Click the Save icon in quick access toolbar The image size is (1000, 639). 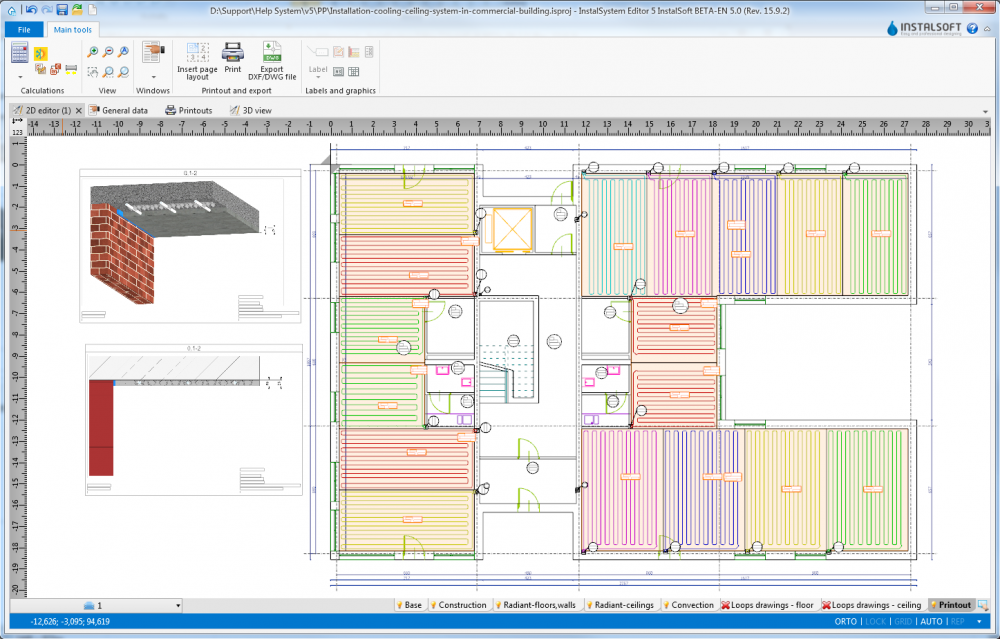(62, 9)
